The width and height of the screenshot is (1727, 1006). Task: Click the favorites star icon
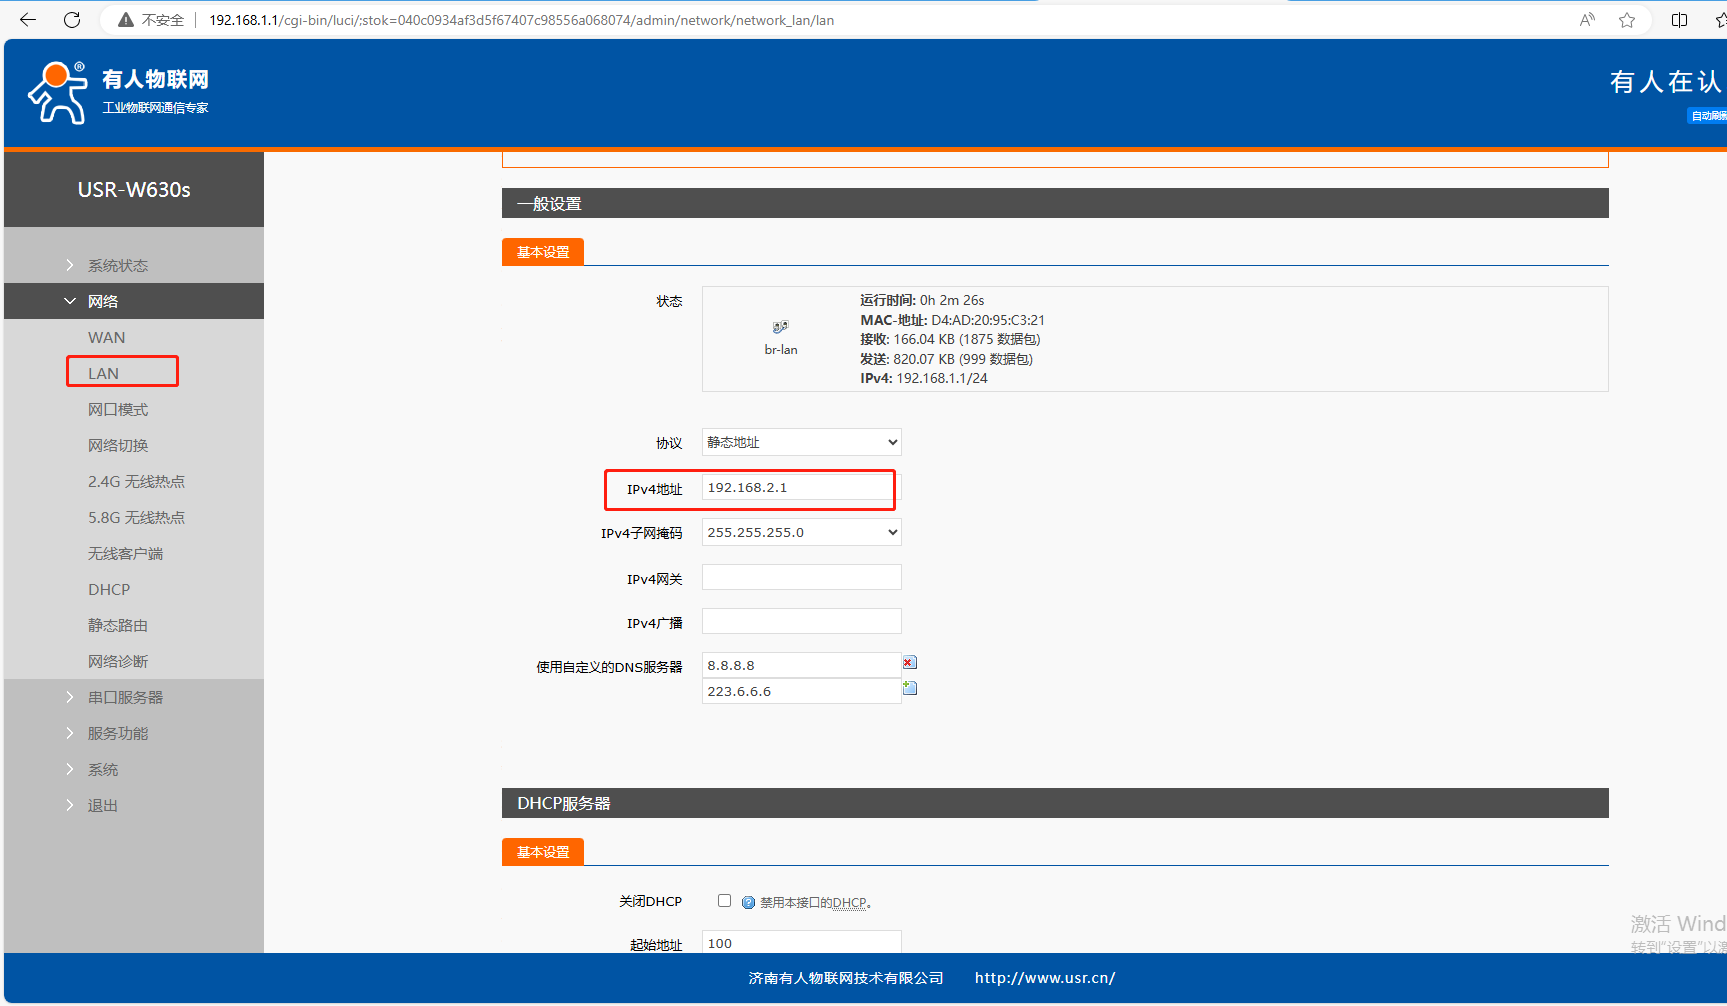point(1627,20)
